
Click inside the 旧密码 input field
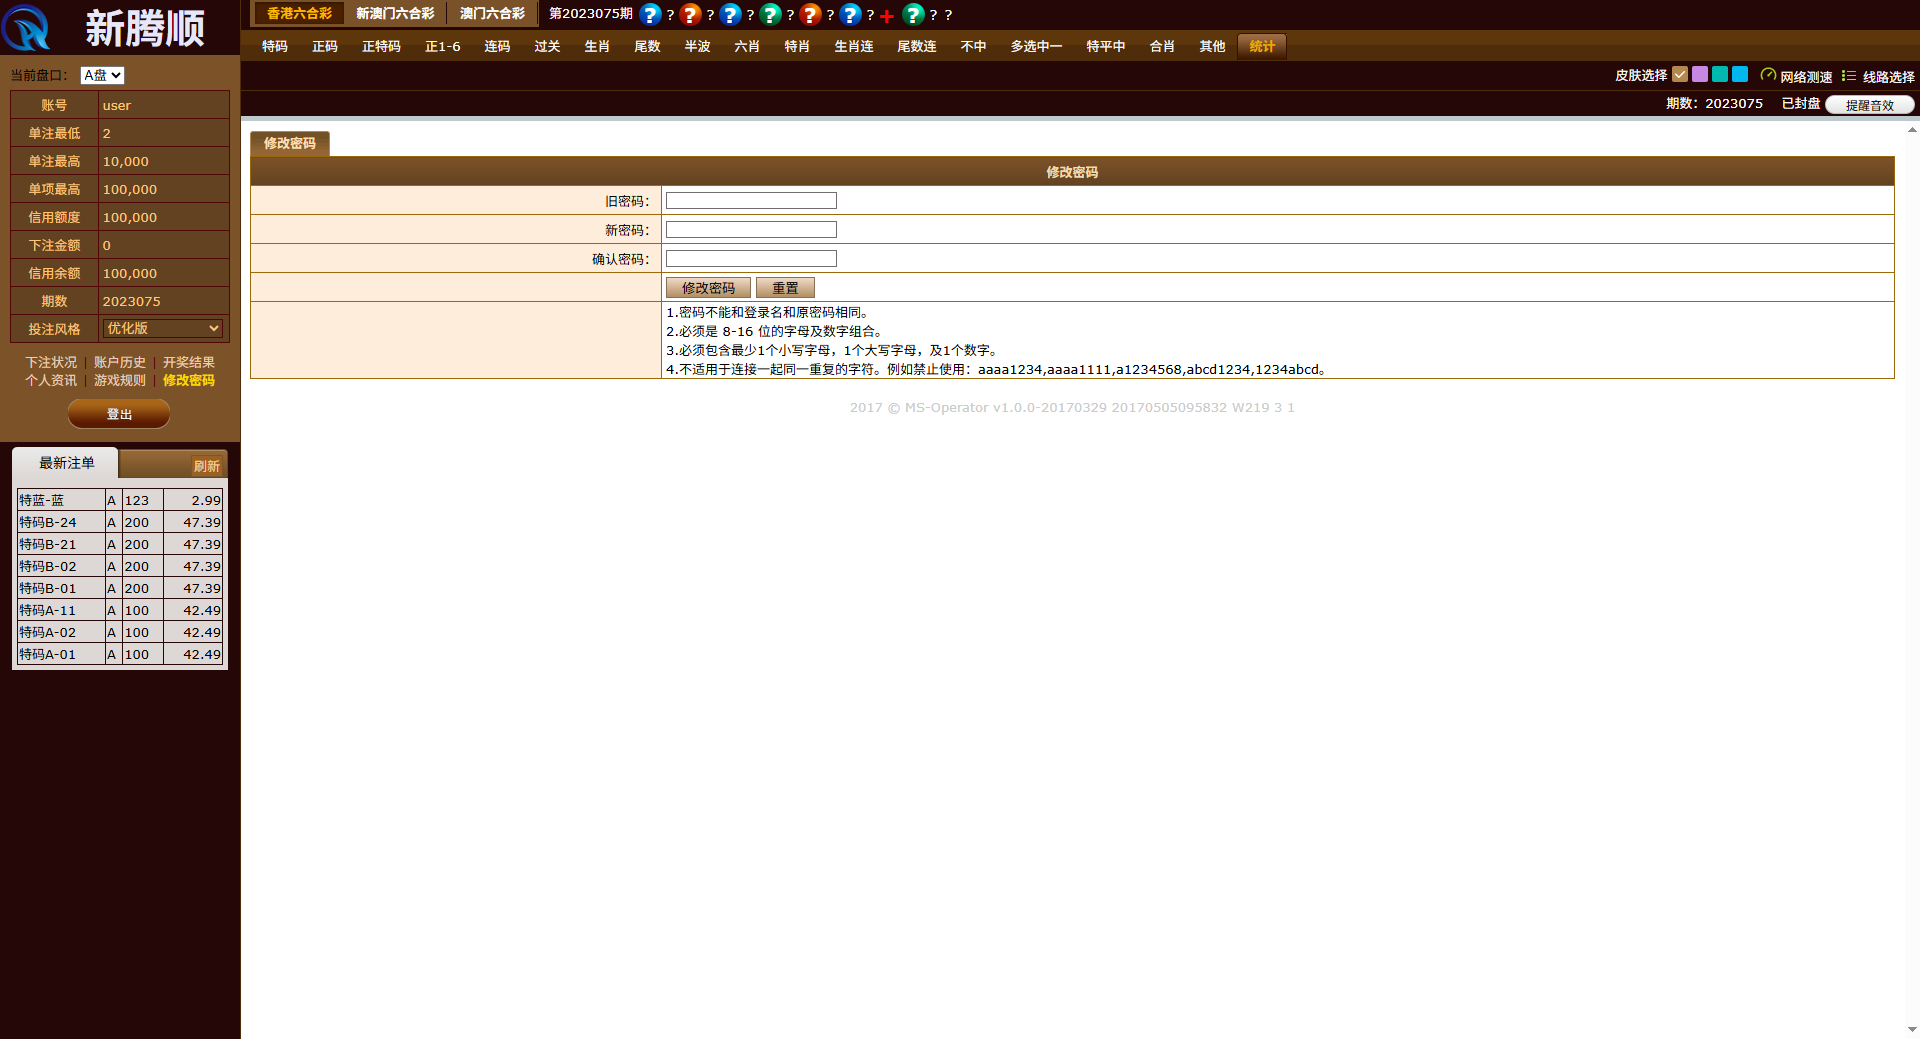point(750,200)
